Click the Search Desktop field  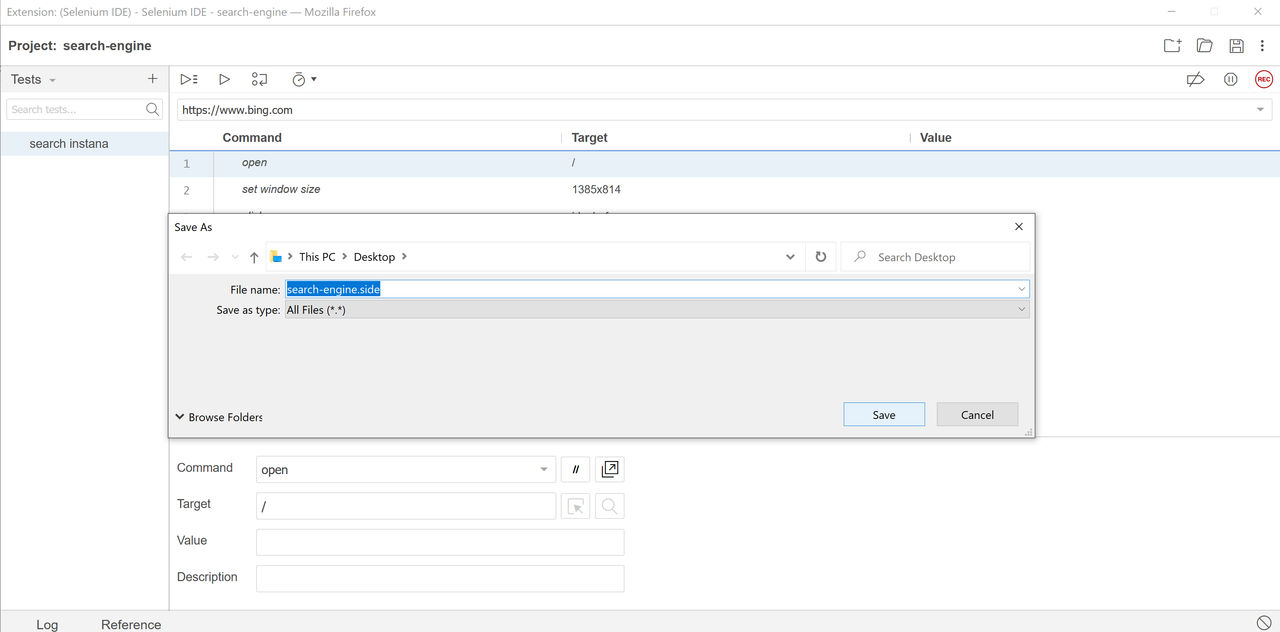click(935, 257)
